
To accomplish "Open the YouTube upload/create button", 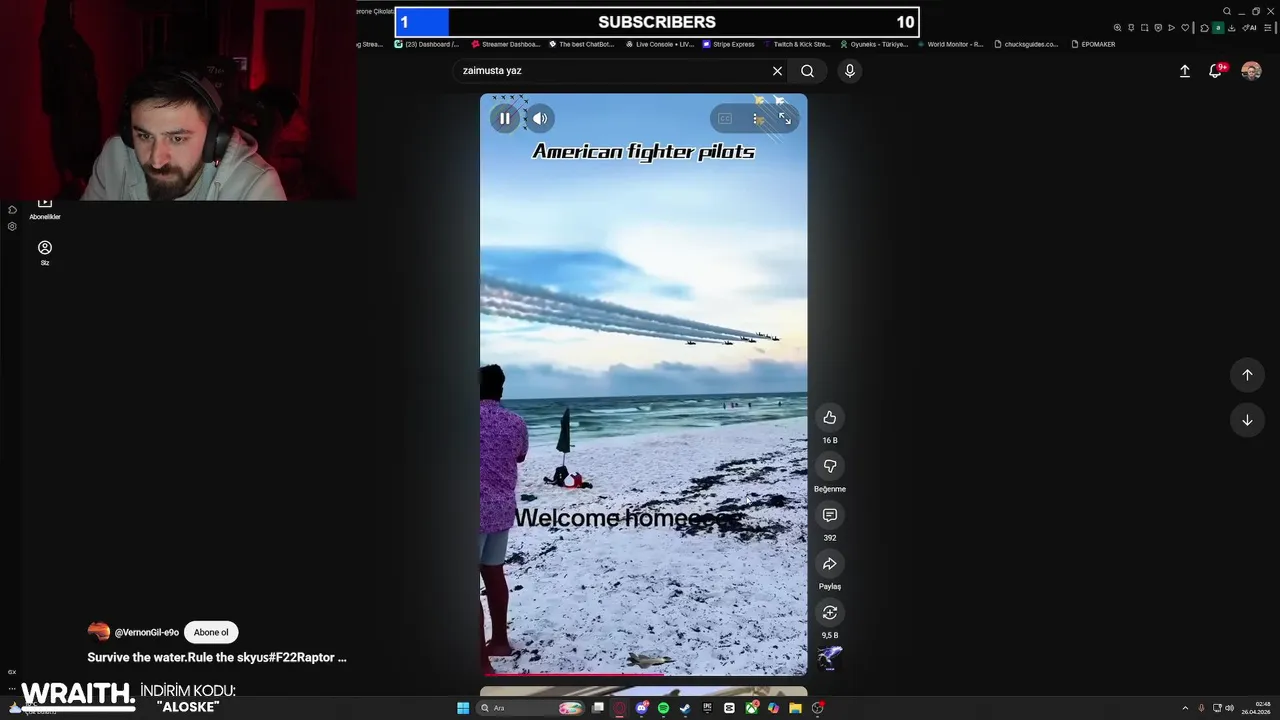I will point(1185,71).
